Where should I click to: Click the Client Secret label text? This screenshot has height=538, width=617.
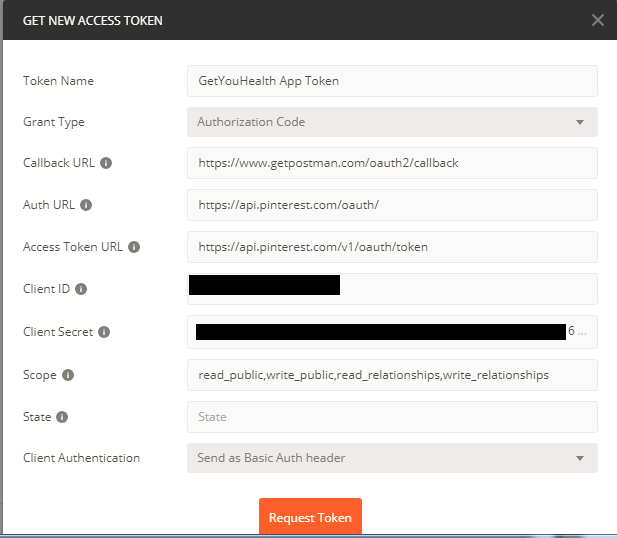[58, 332]
